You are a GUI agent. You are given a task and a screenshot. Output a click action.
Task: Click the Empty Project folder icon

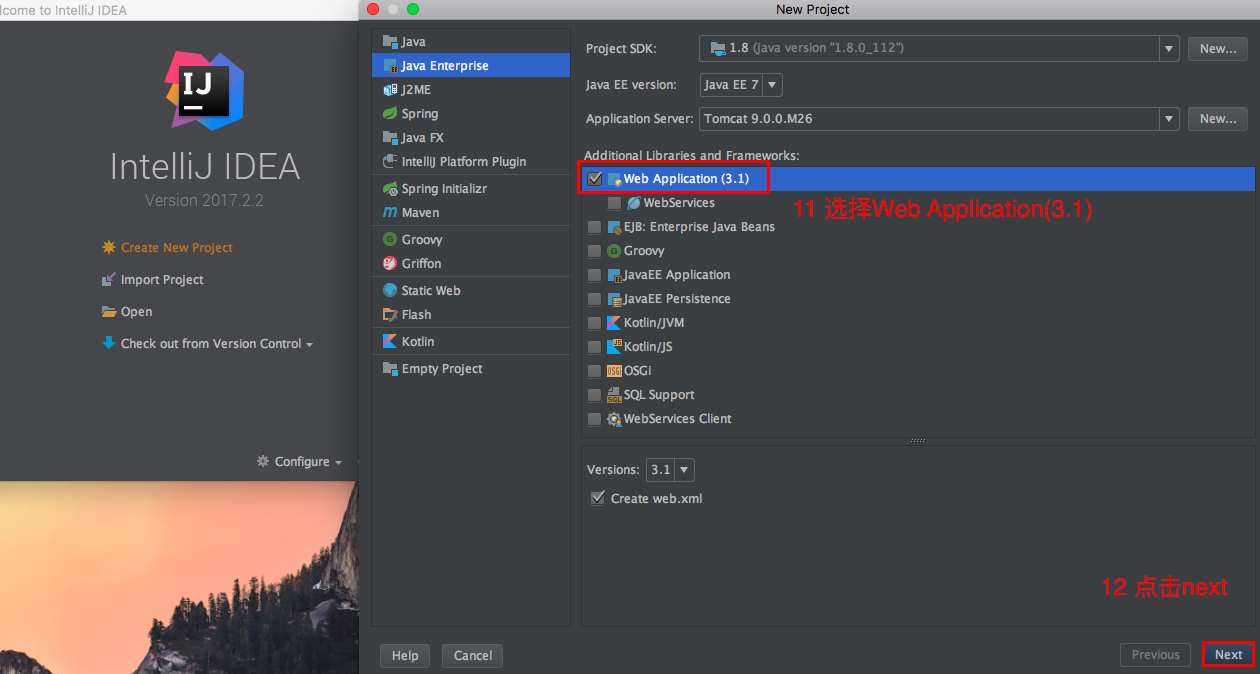(390, 369)
